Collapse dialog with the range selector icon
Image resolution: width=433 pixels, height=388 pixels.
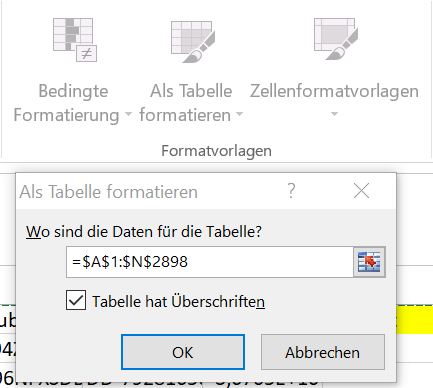[x=369, y=262]
